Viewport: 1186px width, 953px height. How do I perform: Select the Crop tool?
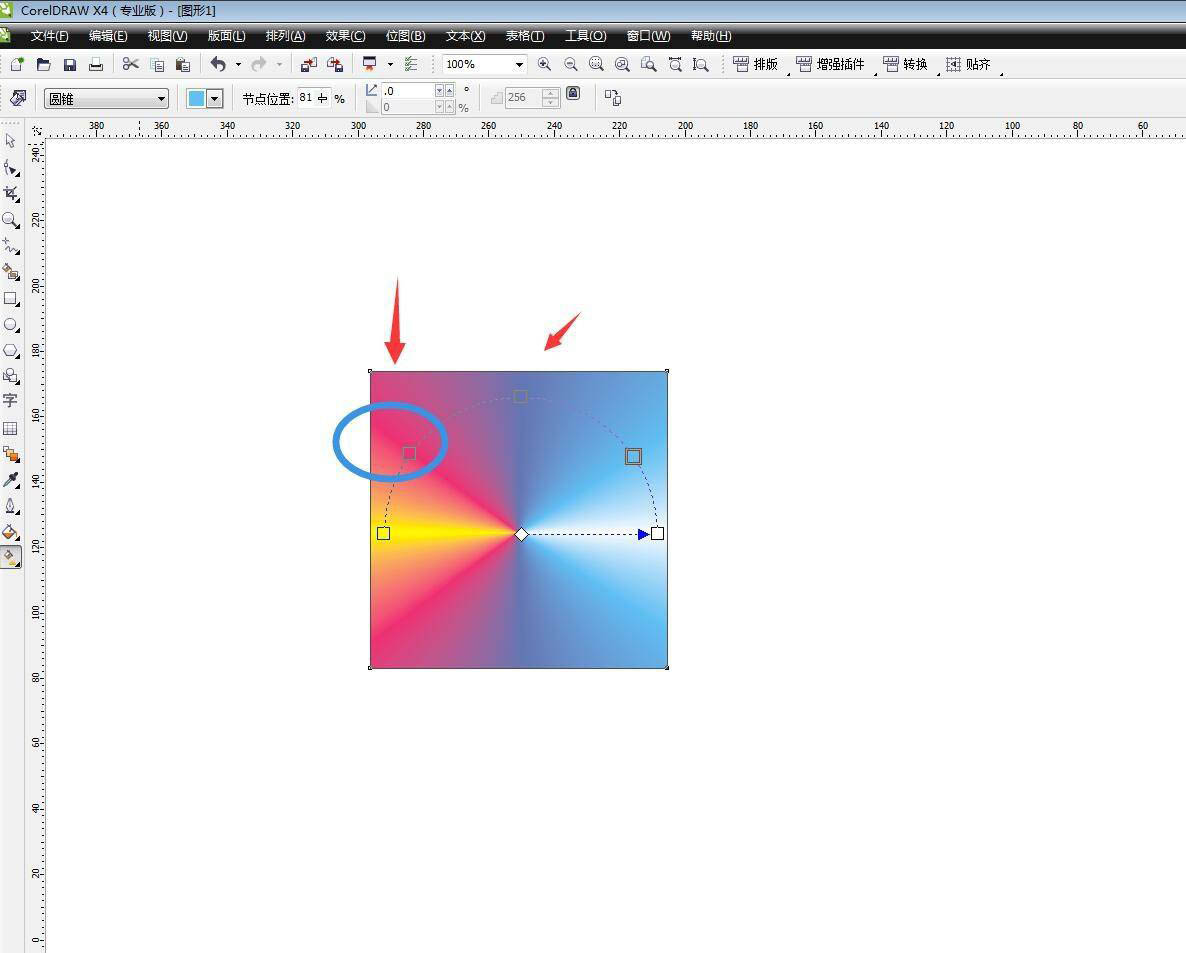click(x=11, y=194)
